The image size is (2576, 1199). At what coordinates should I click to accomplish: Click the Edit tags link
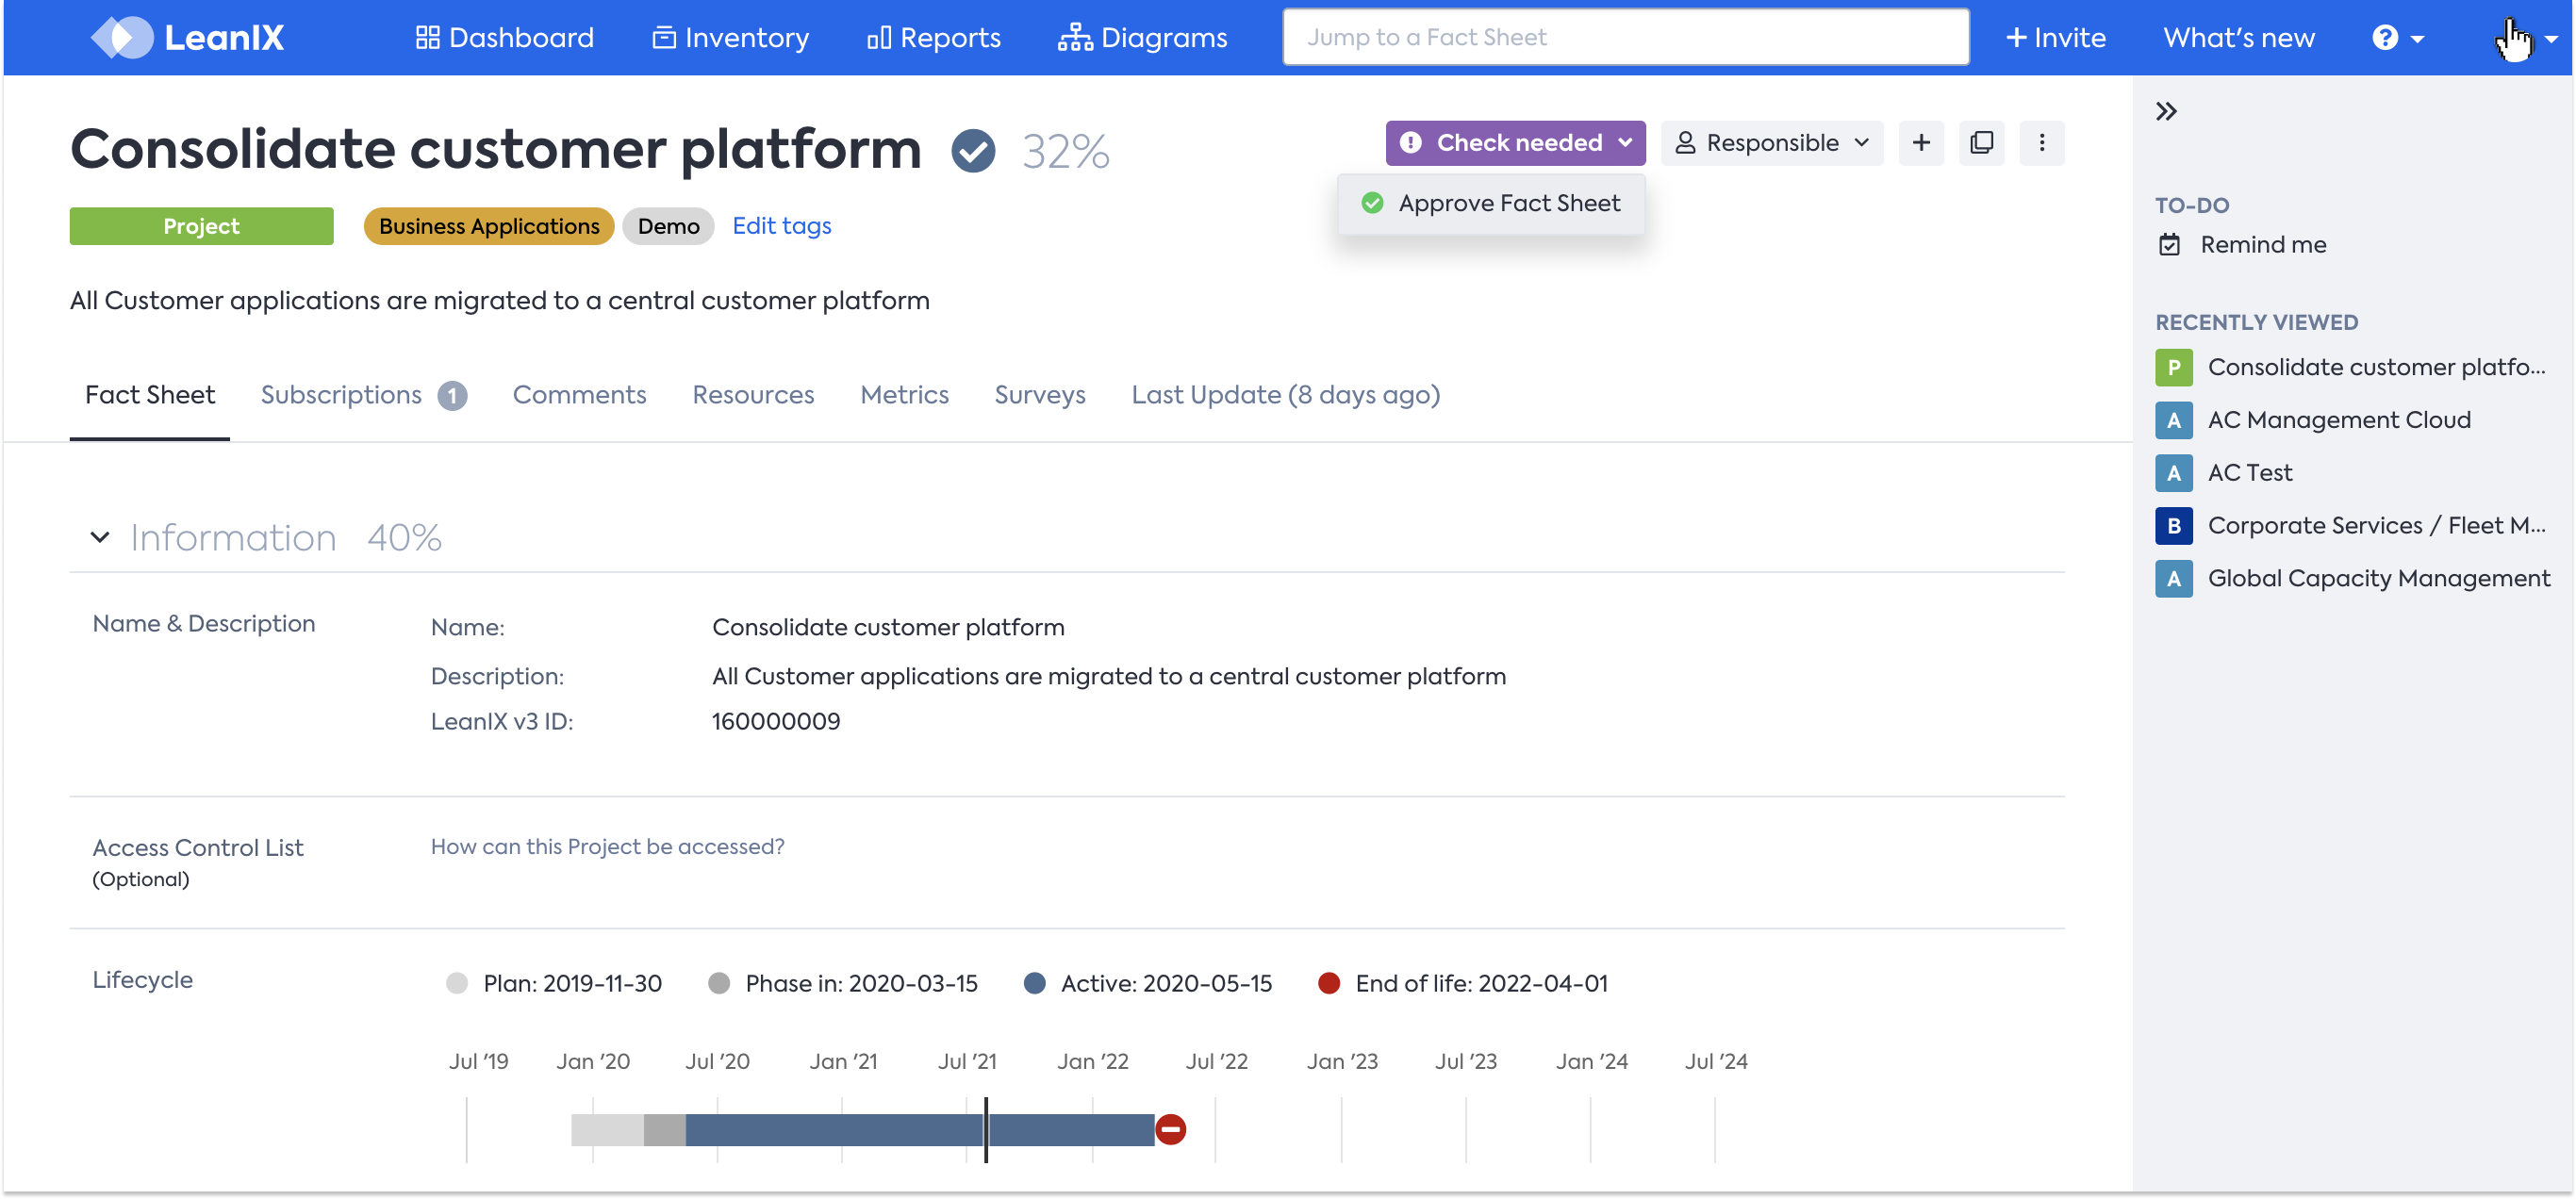(781, 226)
